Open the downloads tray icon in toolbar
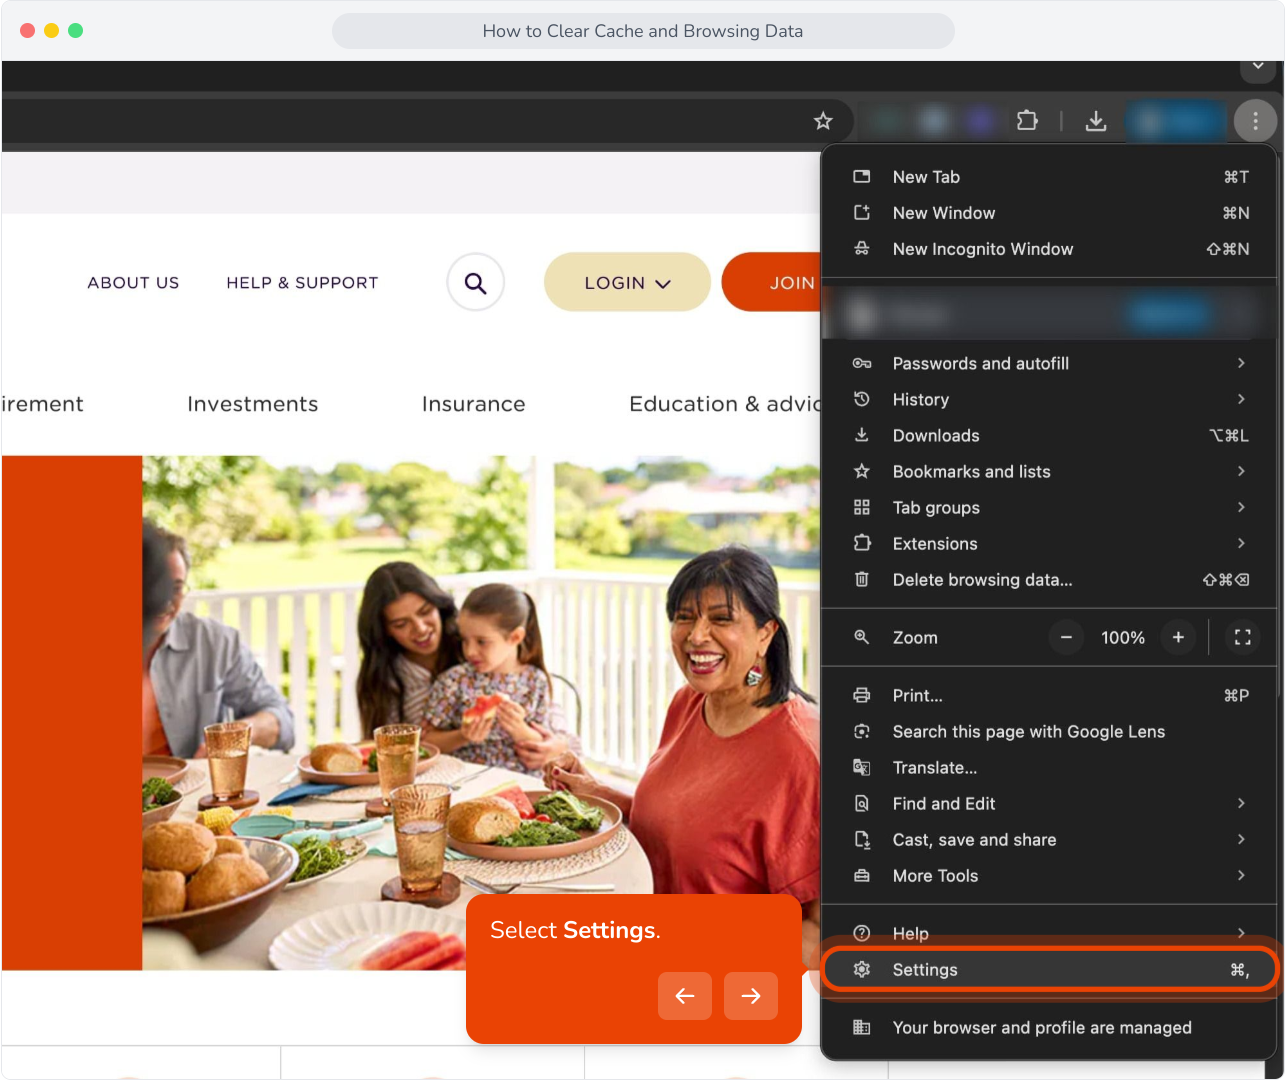 point(1096,121)
